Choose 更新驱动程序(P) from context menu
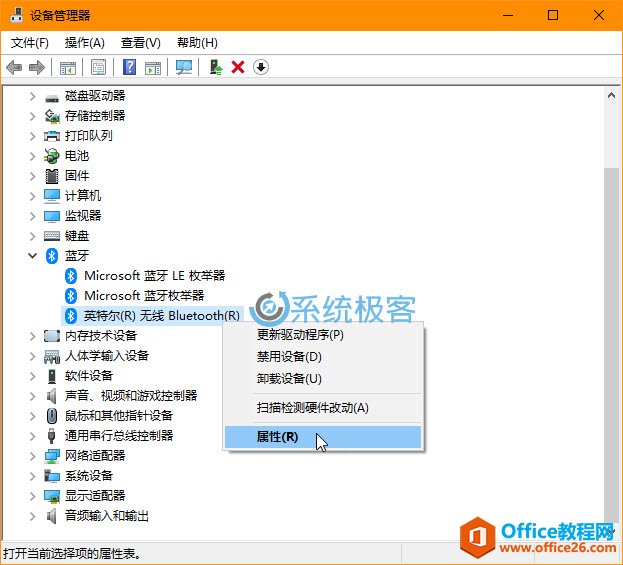This screenshot has height=565, width=623. (323, 335)
